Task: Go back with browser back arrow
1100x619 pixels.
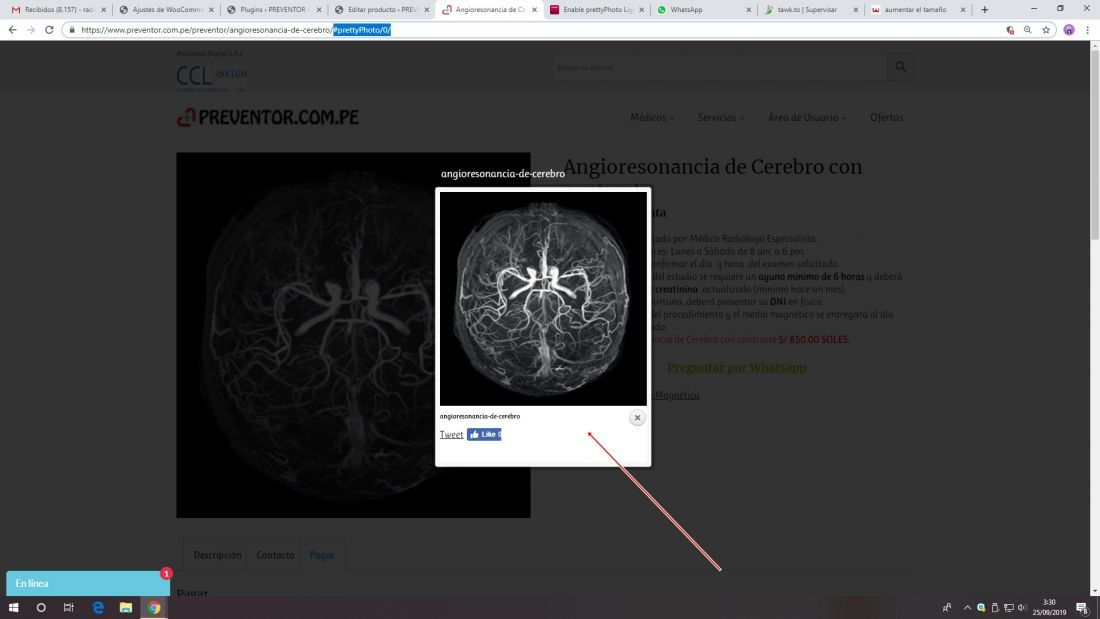Action: pos(13,30)
